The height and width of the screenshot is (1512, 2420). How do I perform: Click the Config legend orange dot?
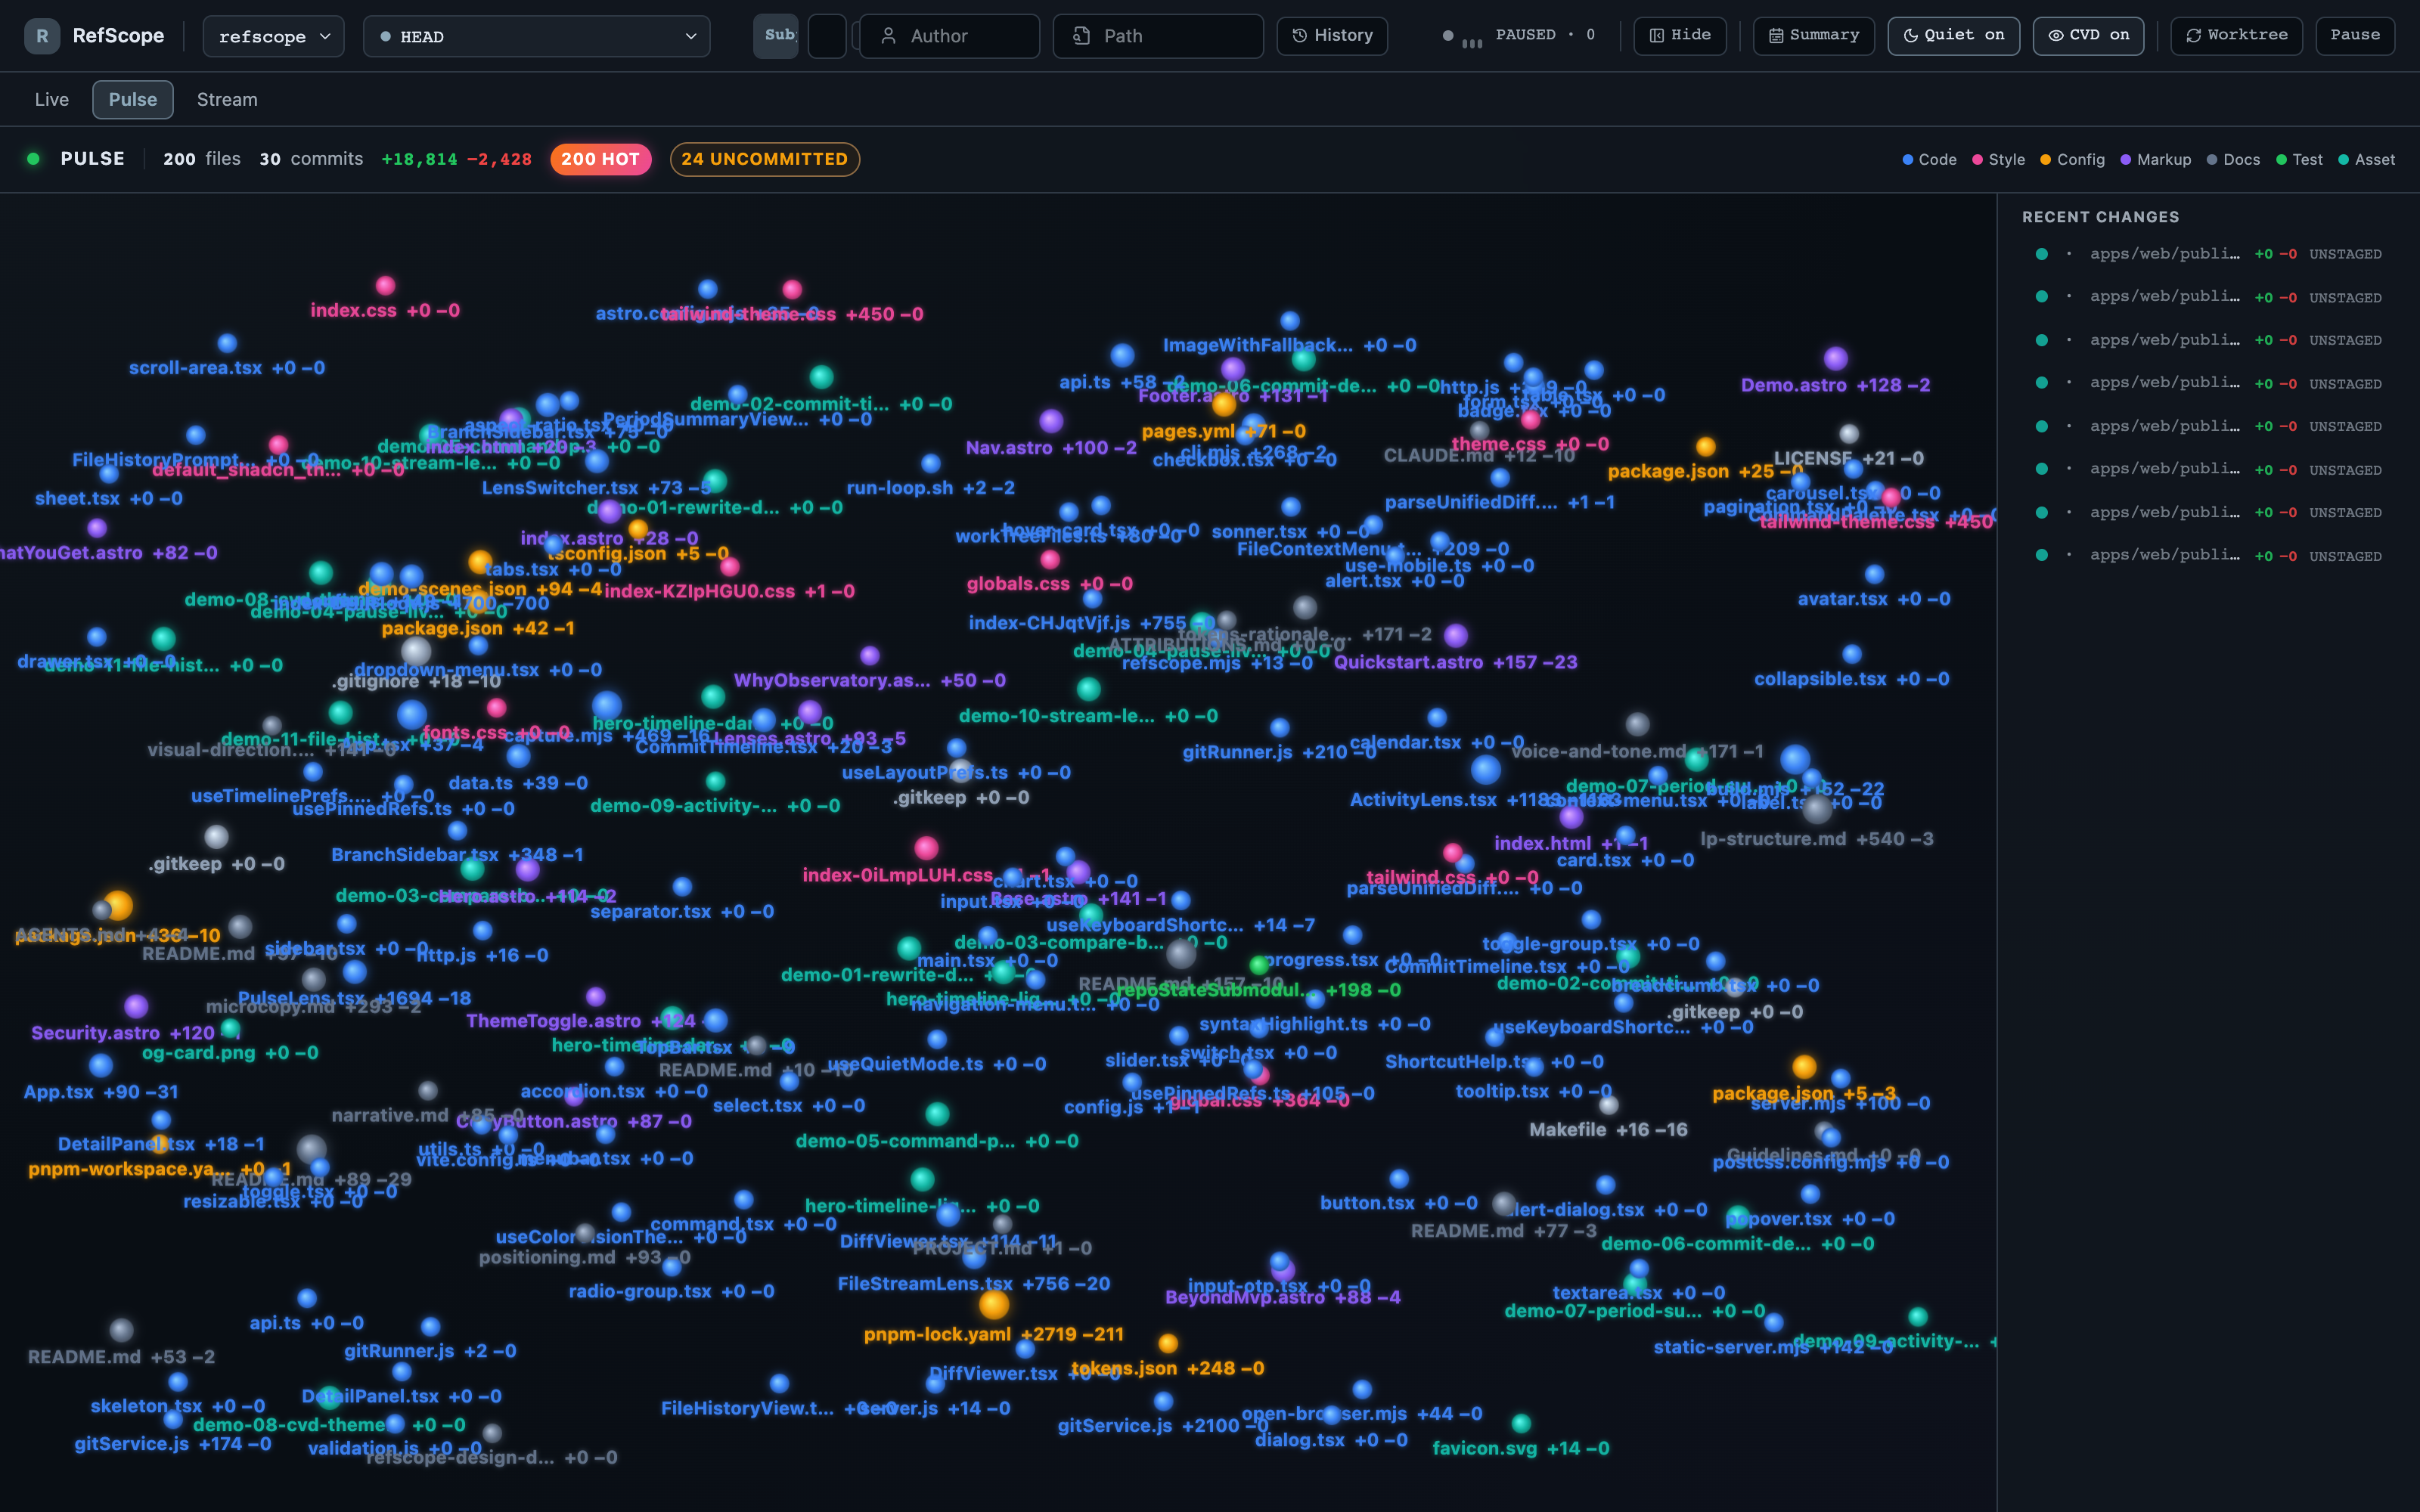(2045, 160)
